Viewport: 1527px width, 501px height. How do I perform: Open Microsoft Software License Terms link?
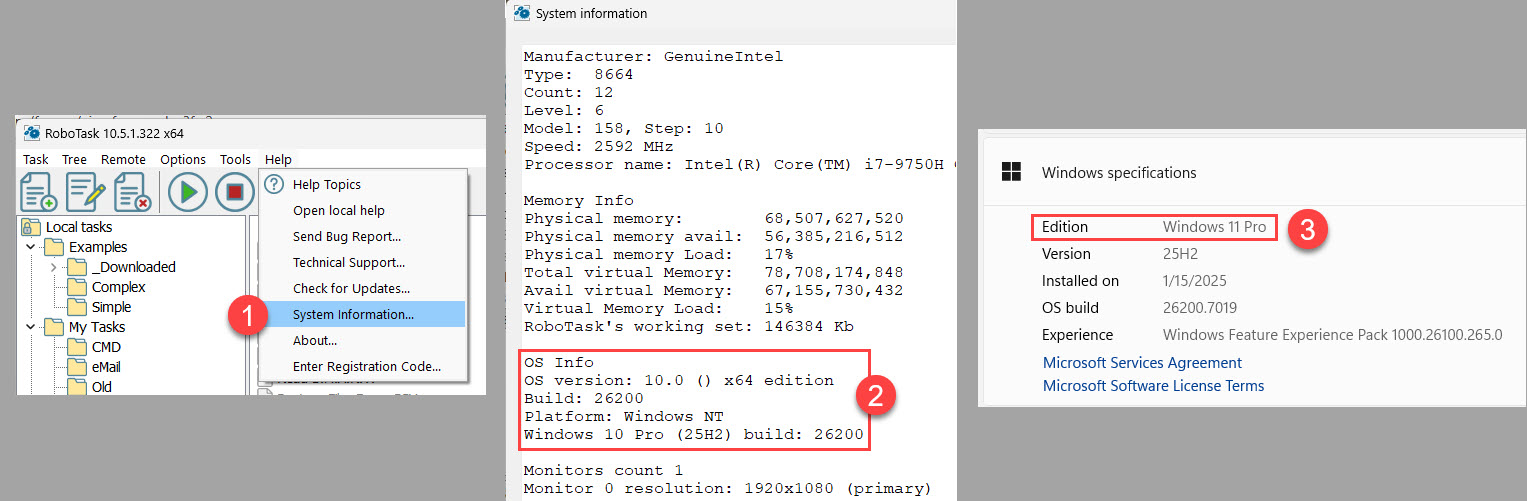point(1153,386)
